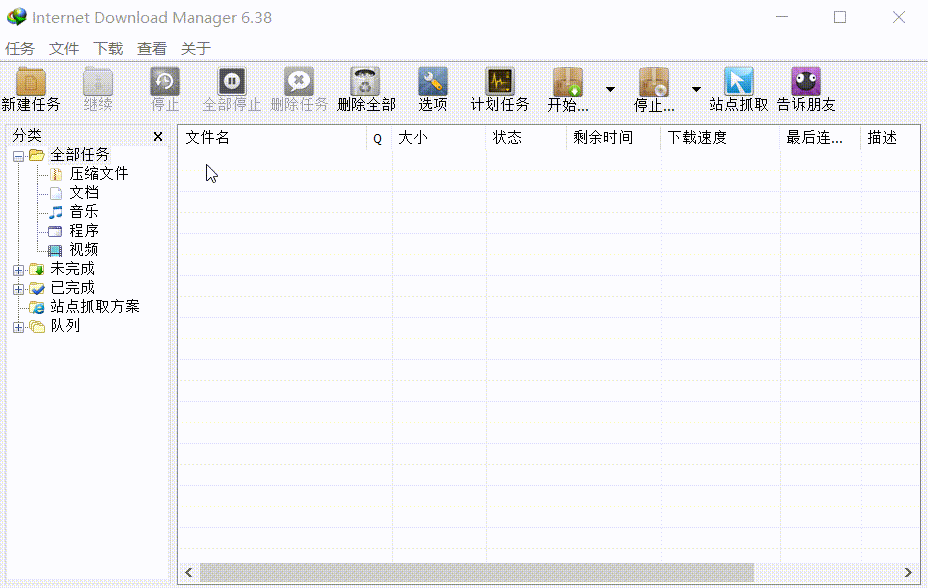Select 队列 folder
Viewport: 928px width, 588px height.
coord(65,325)
